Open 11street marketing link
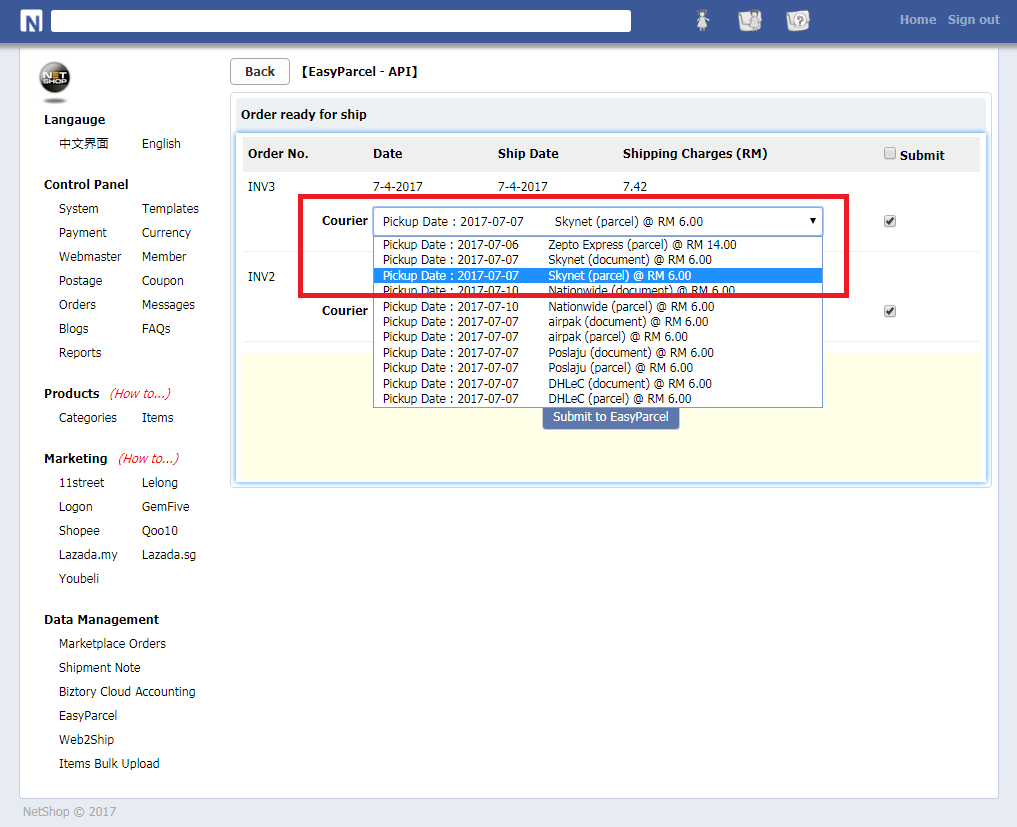Viewport: 1017px width, 827px height. (x=81, y=483)
